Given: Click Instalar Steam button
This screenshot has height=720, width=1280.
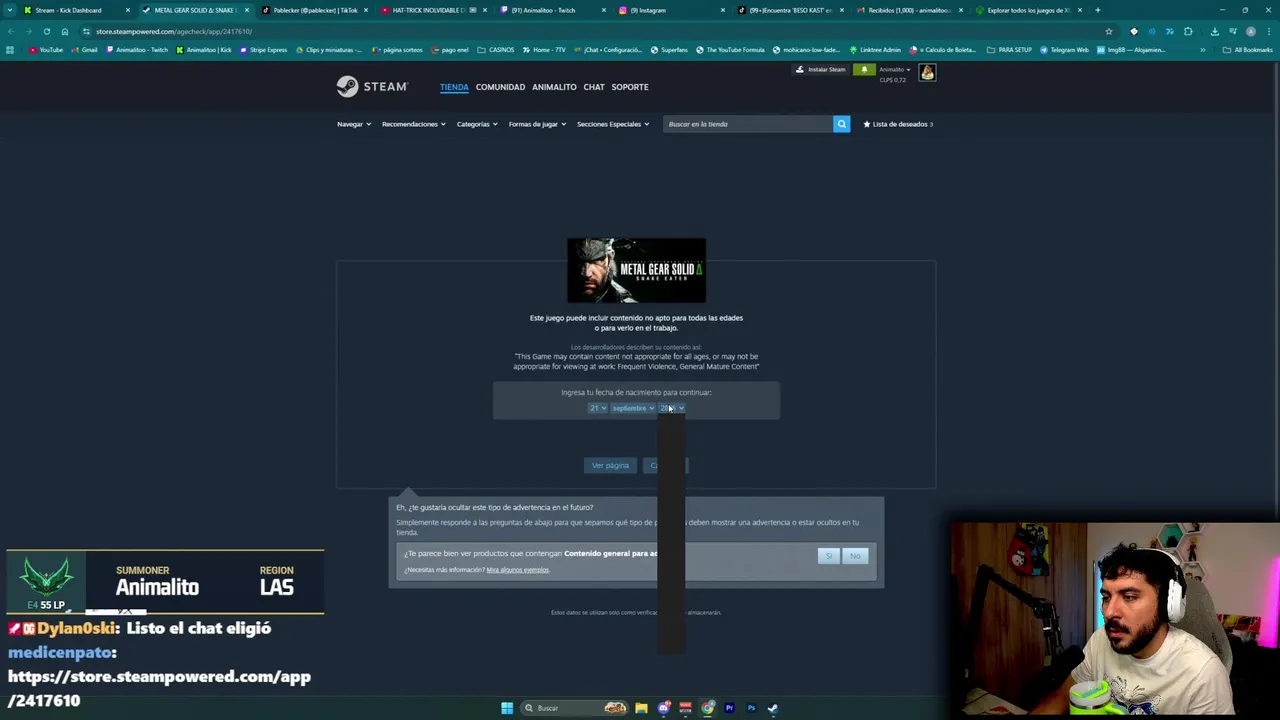Looking at the screenshot, I should click(x=820, y=69).
